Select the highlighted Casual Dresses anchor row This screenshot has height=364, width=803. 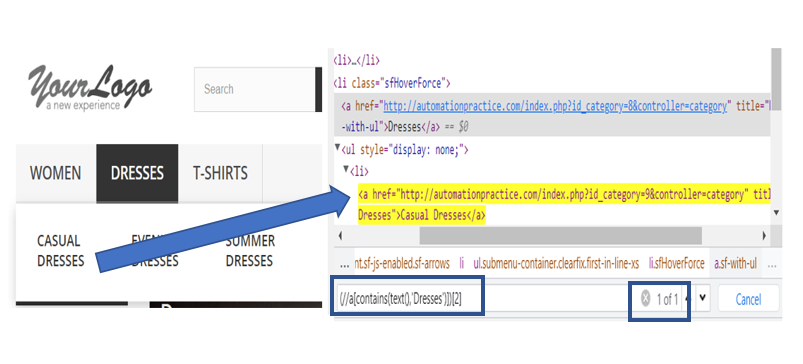[563, 205]
